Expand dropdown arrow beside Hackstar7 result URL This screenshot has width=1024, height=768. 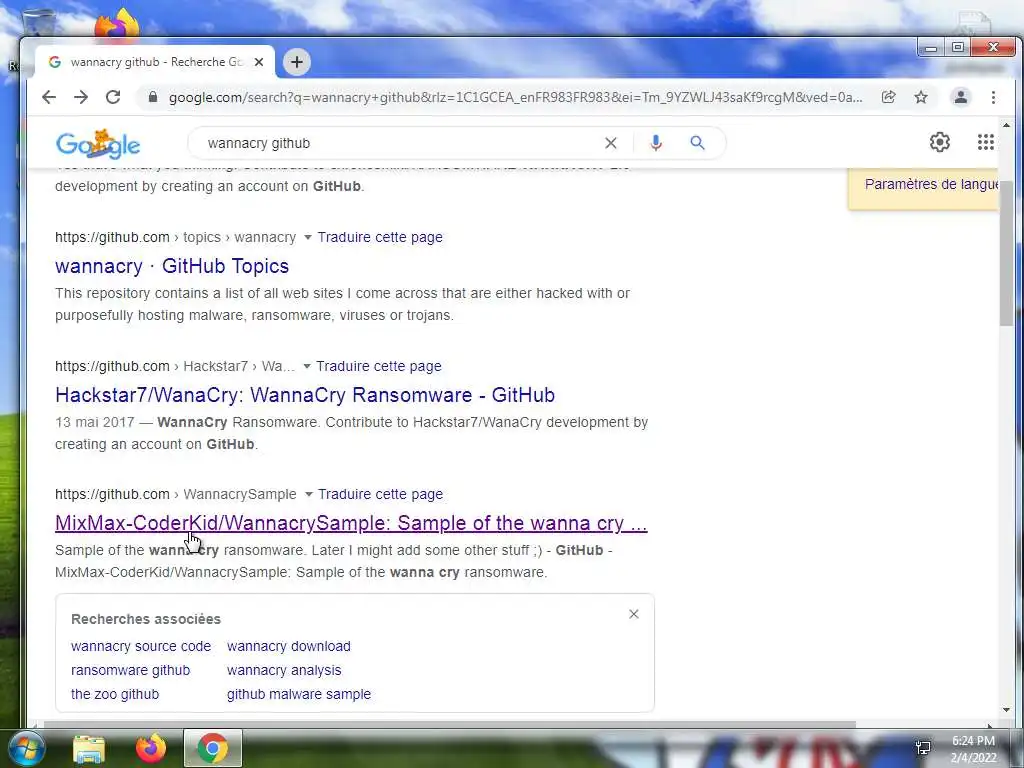tap(306, 366)
